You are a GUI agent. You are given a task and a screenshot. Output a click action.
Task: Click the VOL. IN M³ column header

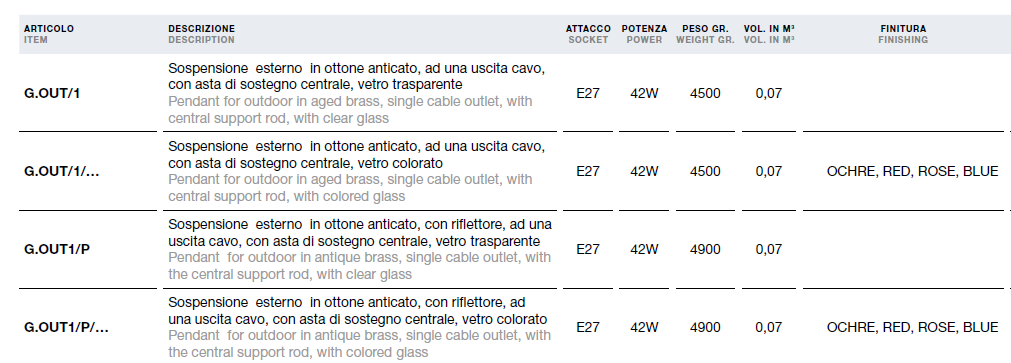(x=769, y=34)
